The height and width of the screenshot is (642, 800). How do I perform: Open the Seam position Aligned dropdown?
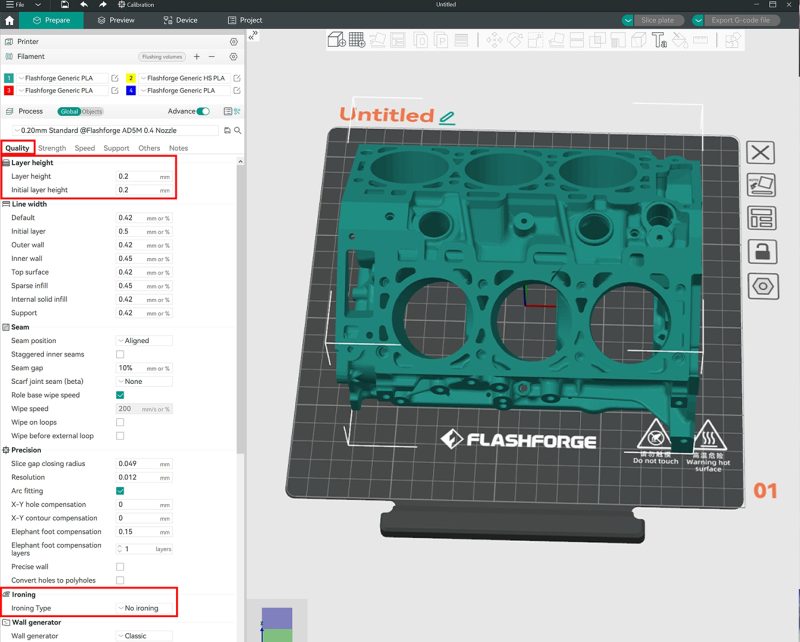(144, 340)
